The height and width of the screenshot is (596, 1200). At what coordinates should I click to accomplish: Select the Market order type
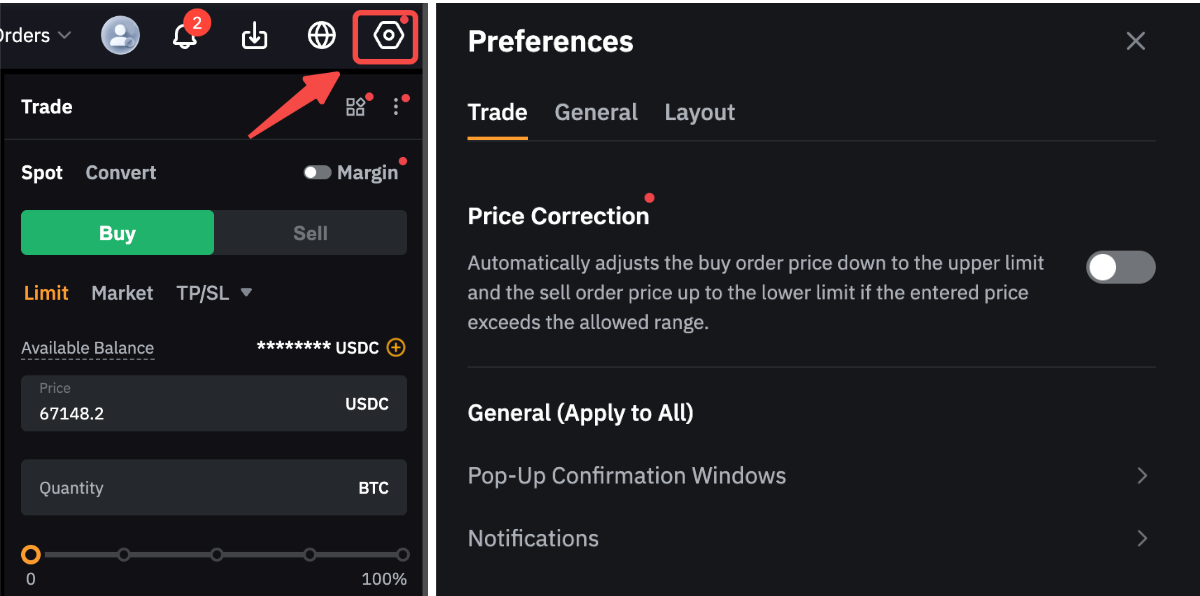[122, 293]
